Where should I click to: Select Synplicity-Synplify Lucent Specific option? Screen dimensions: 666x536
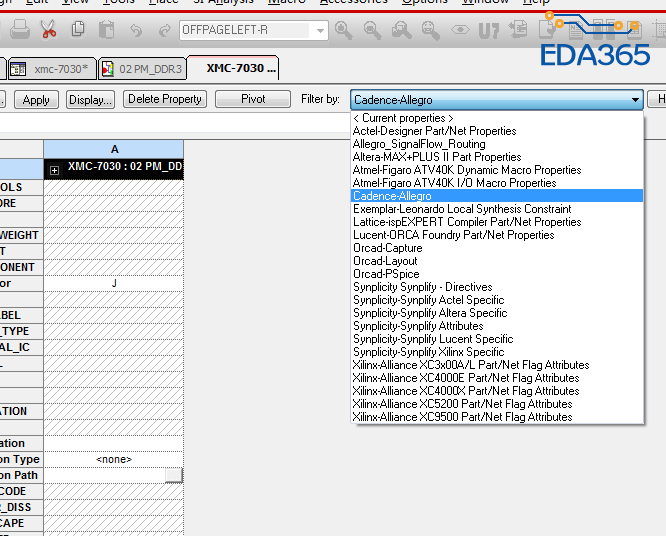(x=497, y=339)
